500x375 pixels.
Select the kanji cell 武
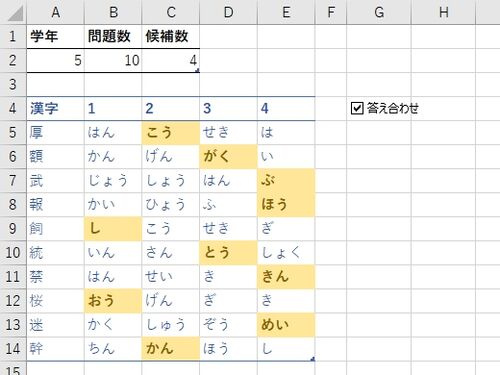(56, 181)
